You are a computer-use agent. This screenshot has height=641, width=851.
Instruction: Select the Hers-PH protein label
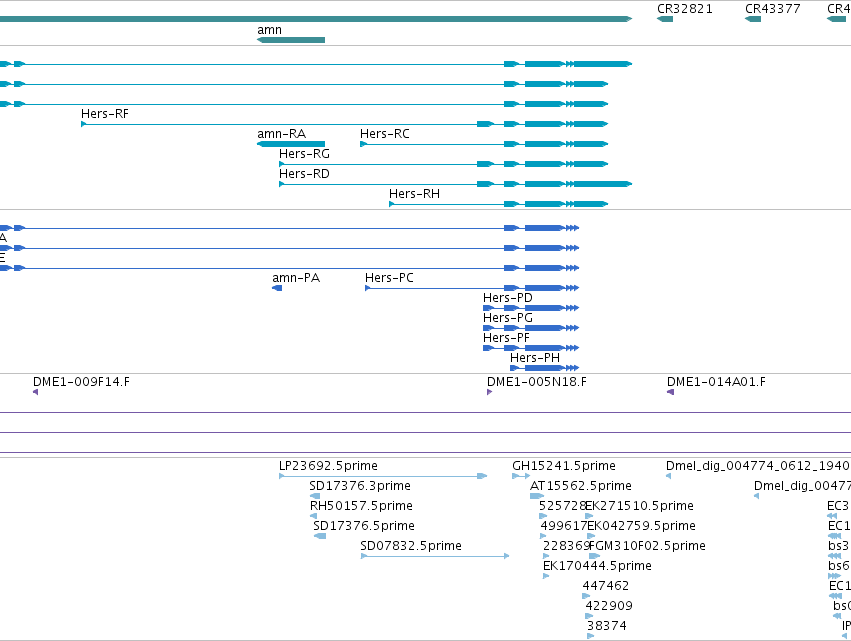pos(535,358)
